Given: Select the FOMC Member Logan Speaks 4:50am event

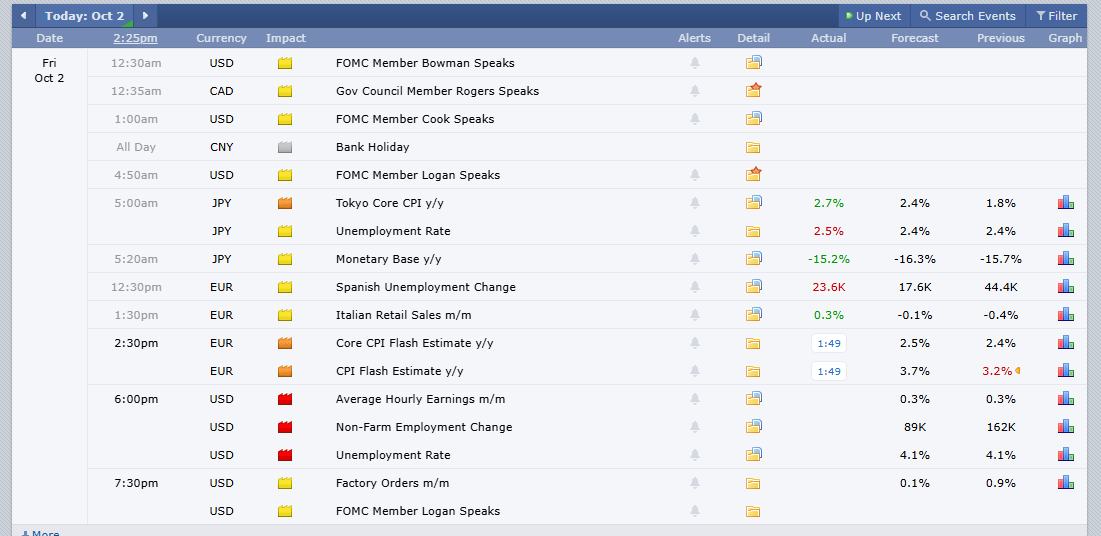Looking at the screenshot, I should [x=418, y=175].
